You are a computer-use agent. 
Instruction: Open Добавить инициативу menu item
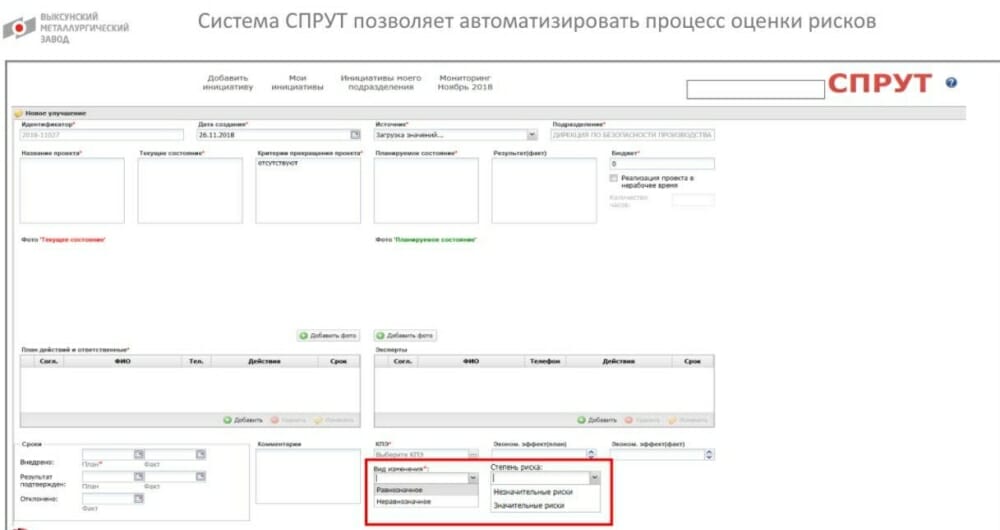(x=228, y=82)
